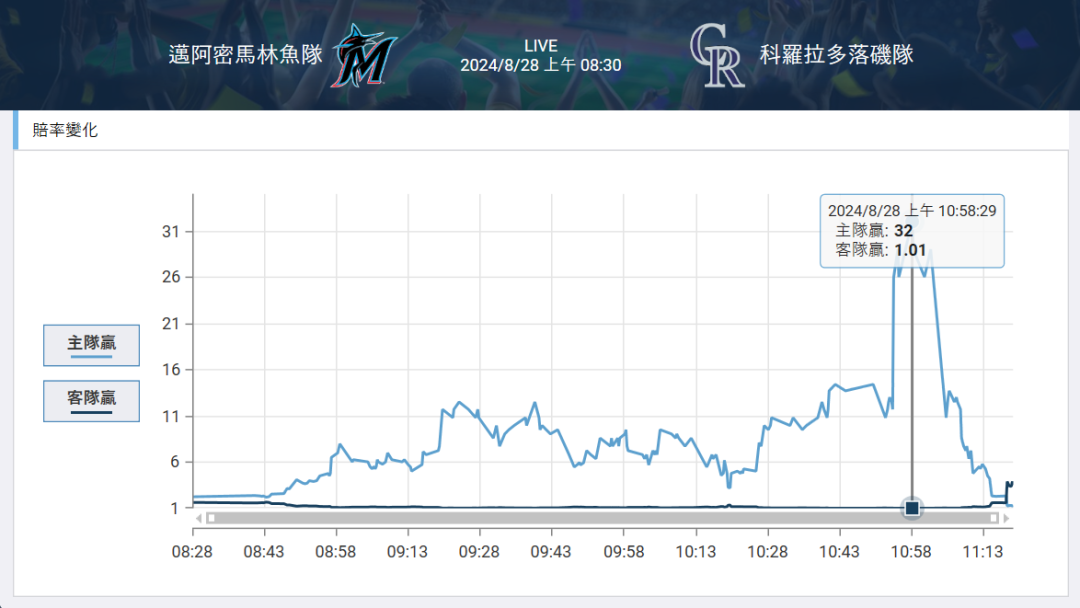Click the 09:28 time axis label
This screenshot has width=1080, height=608.
[x=479, y=552]
